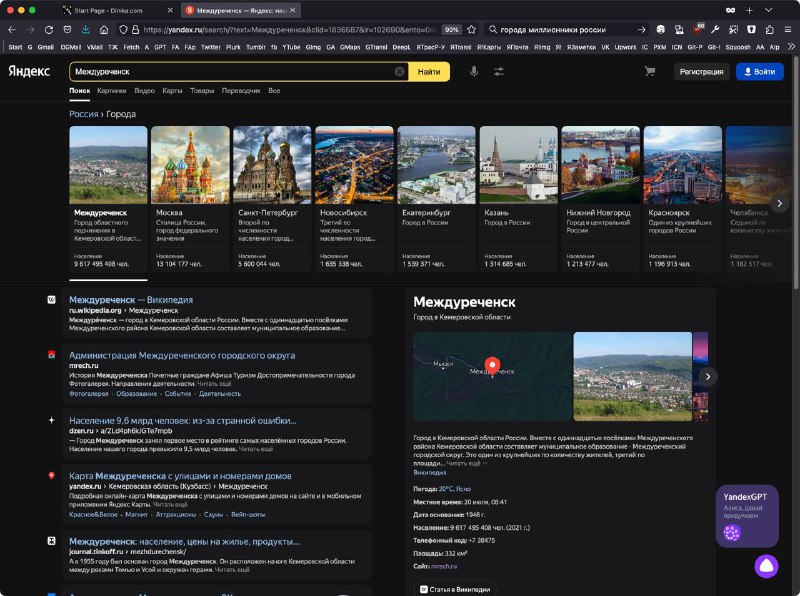Click the blue Войти button

(x=760, y=72)
